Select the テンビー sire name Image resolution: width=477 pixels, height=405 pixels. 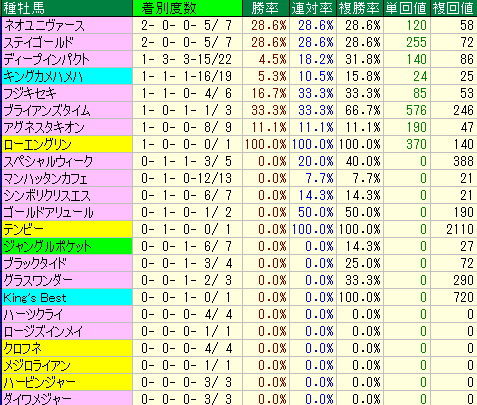23,230
